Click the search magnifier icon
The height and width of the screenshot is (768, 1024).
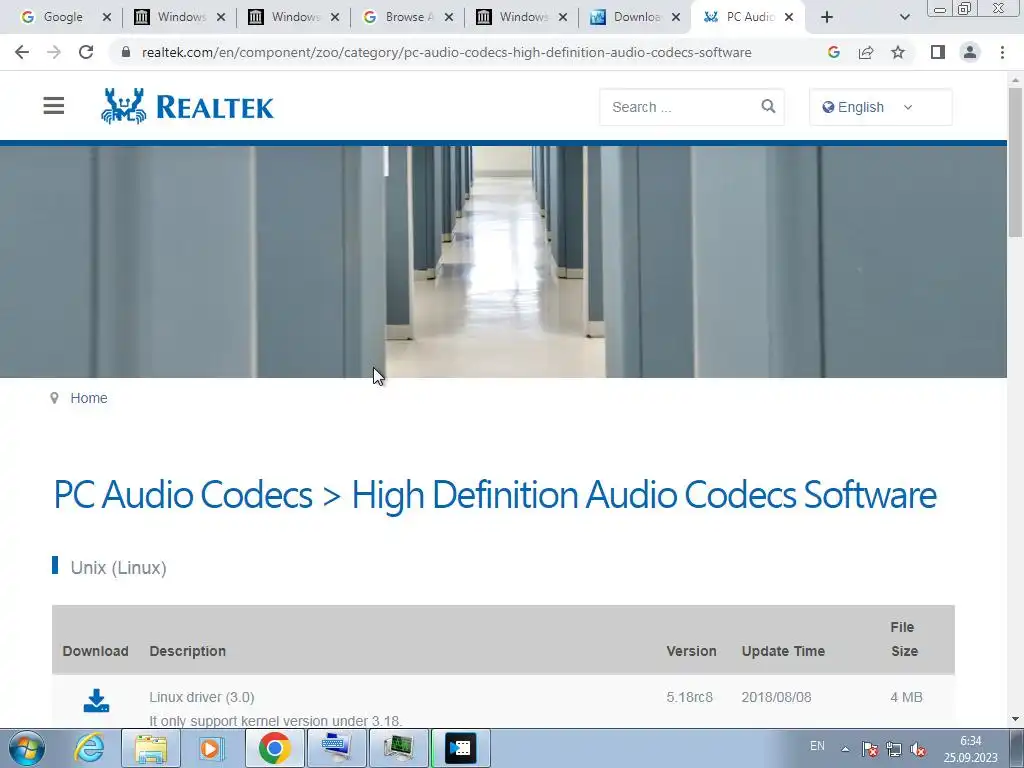point(768,106)
